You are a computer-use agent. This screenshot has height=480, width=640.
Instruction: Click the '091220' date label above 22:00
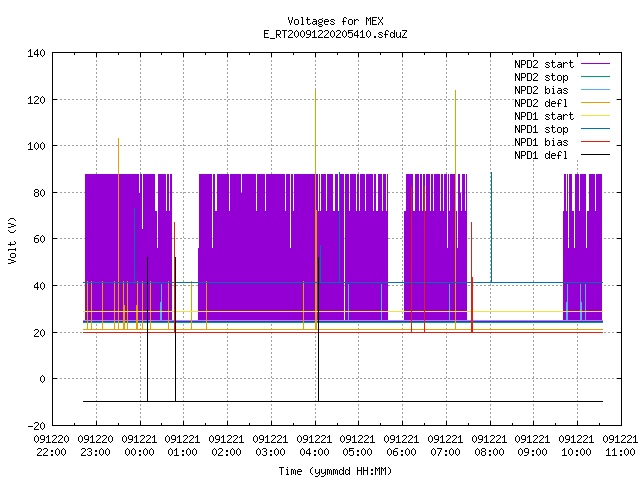[x=51, y=439]
